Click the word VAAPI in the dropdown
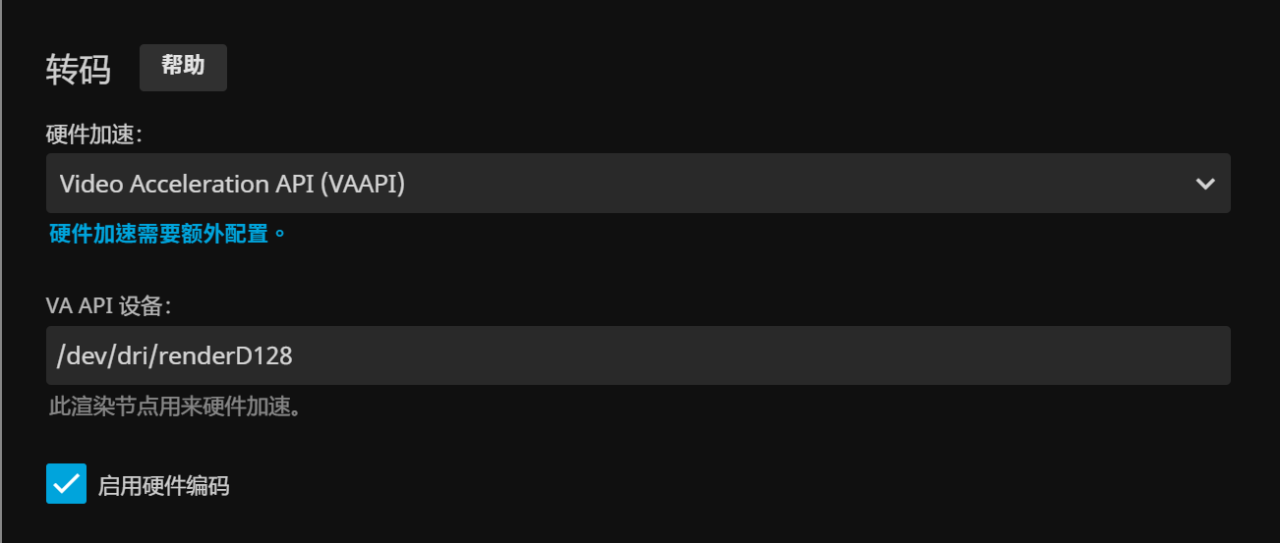 365,184
